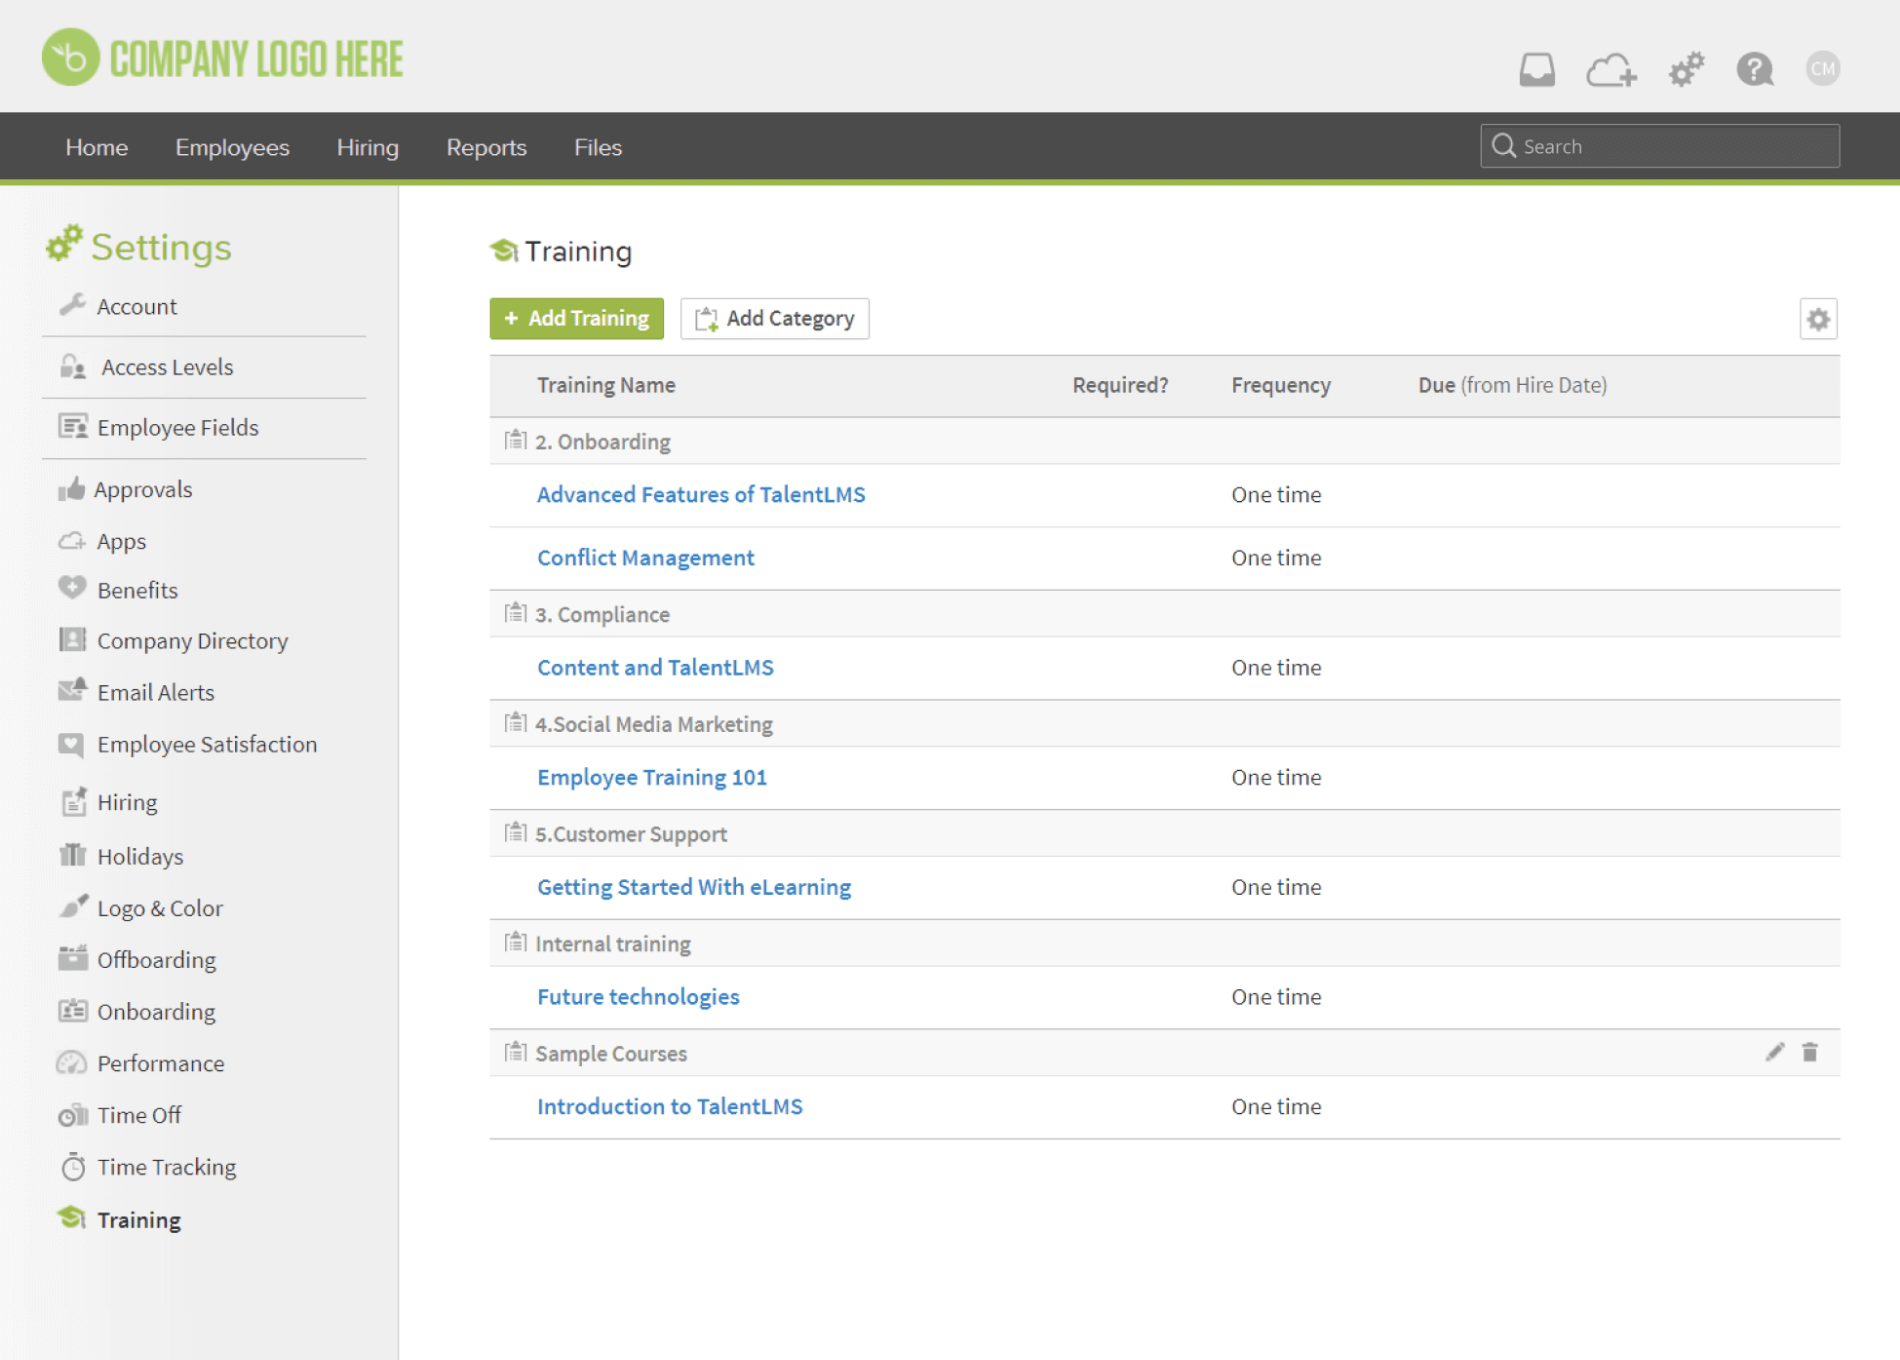Click the training table gear options icon

1818,319
